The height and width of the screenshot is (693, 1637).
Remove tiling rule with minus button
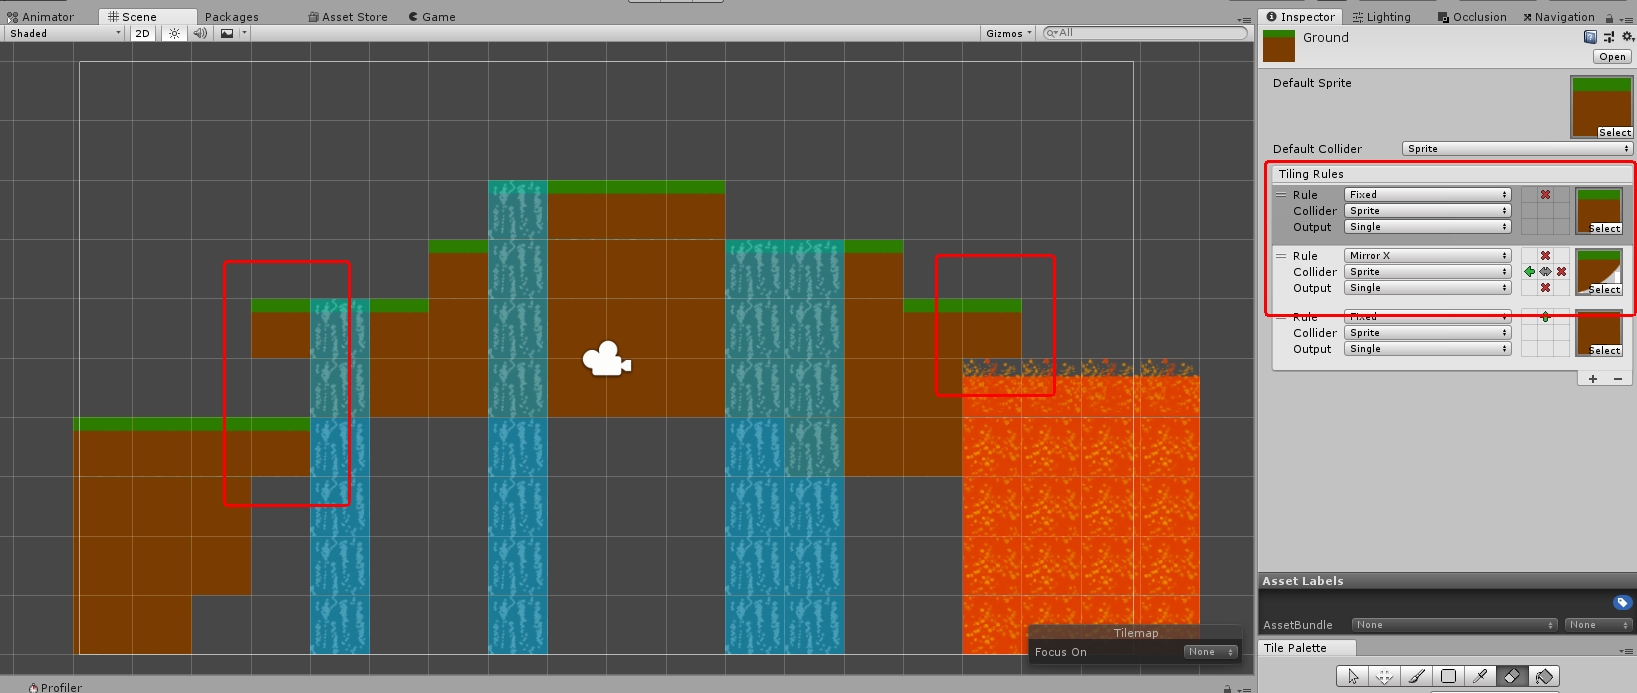[1618, 379]
